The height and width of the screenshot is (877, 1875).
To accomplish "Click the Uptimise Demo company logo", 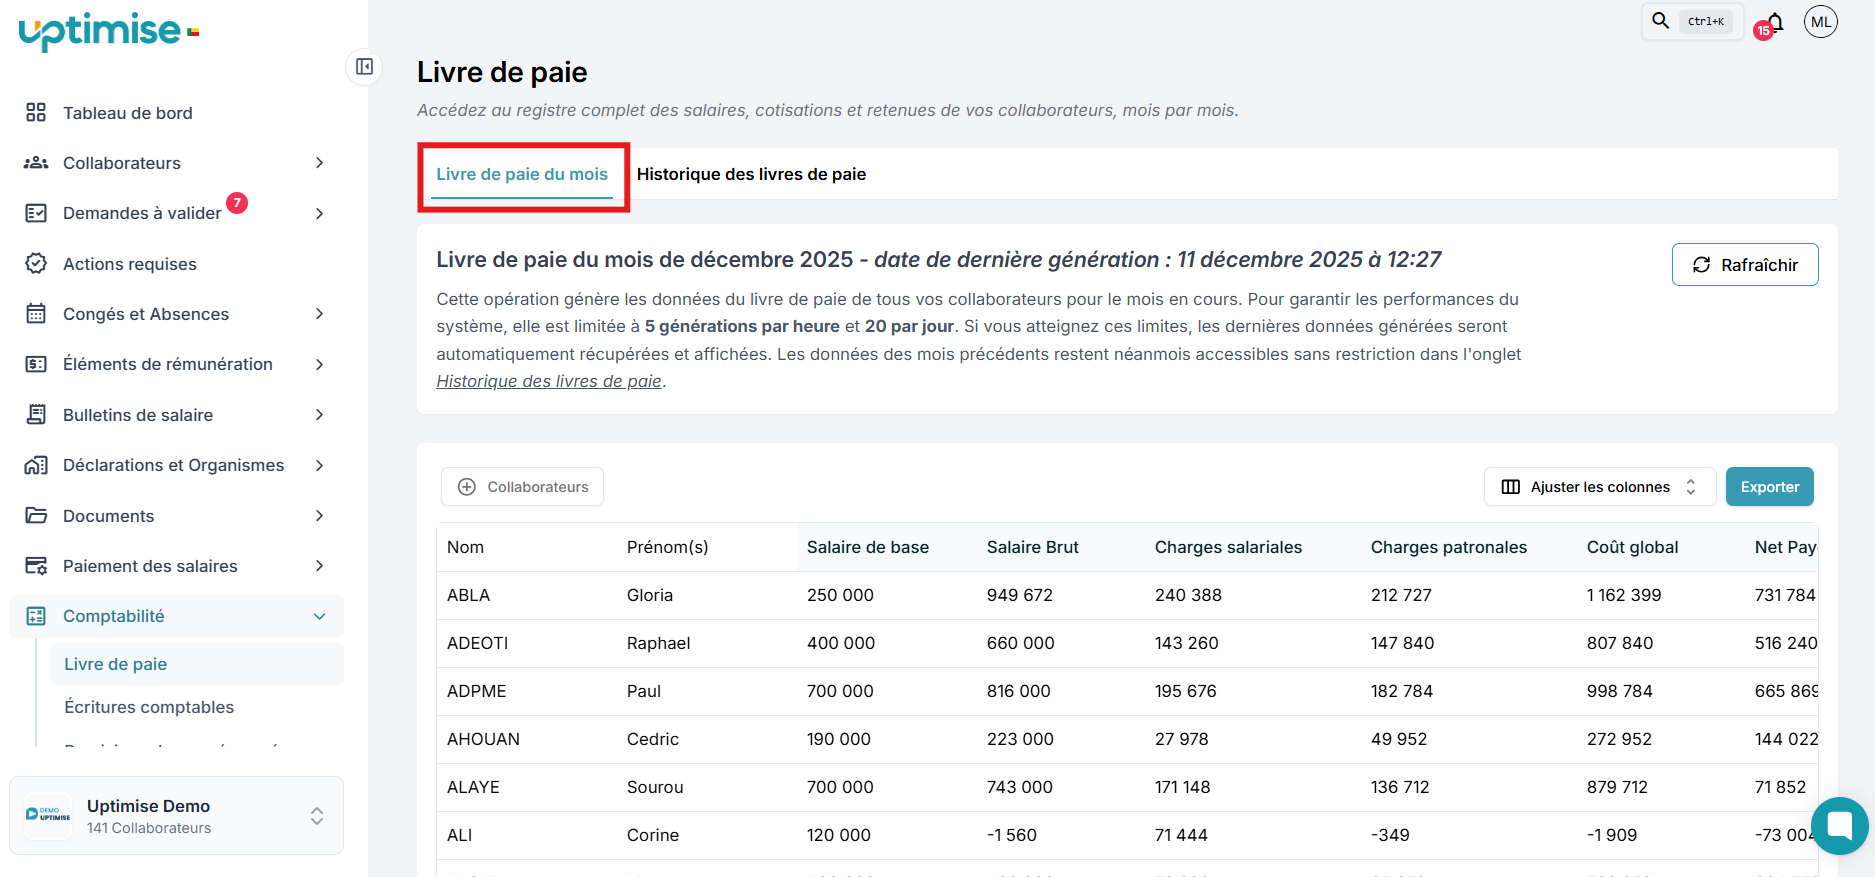I will 48,815.
